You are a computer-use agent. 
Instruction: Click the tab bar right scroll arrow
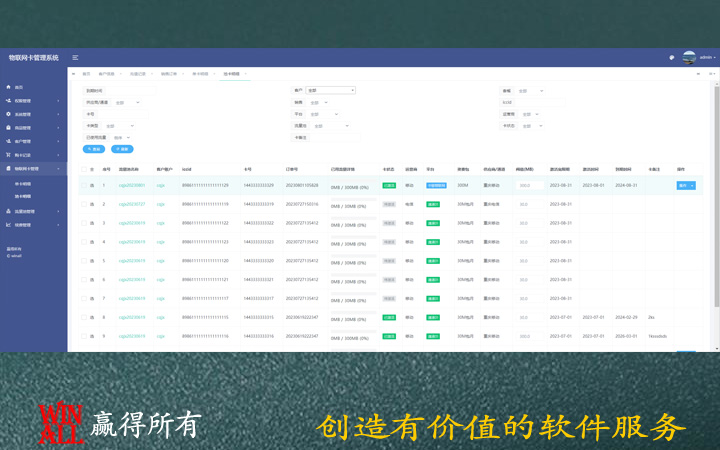[698, 74]
